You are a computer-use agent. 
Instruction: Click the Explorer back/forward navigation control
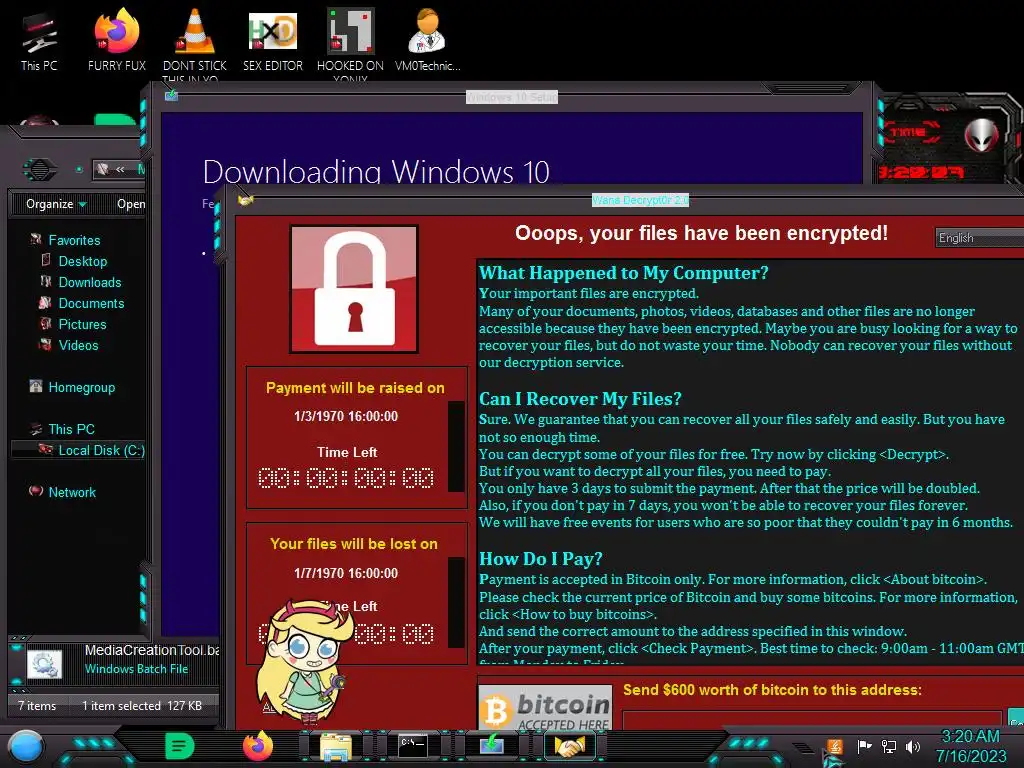tap(39, 170)
